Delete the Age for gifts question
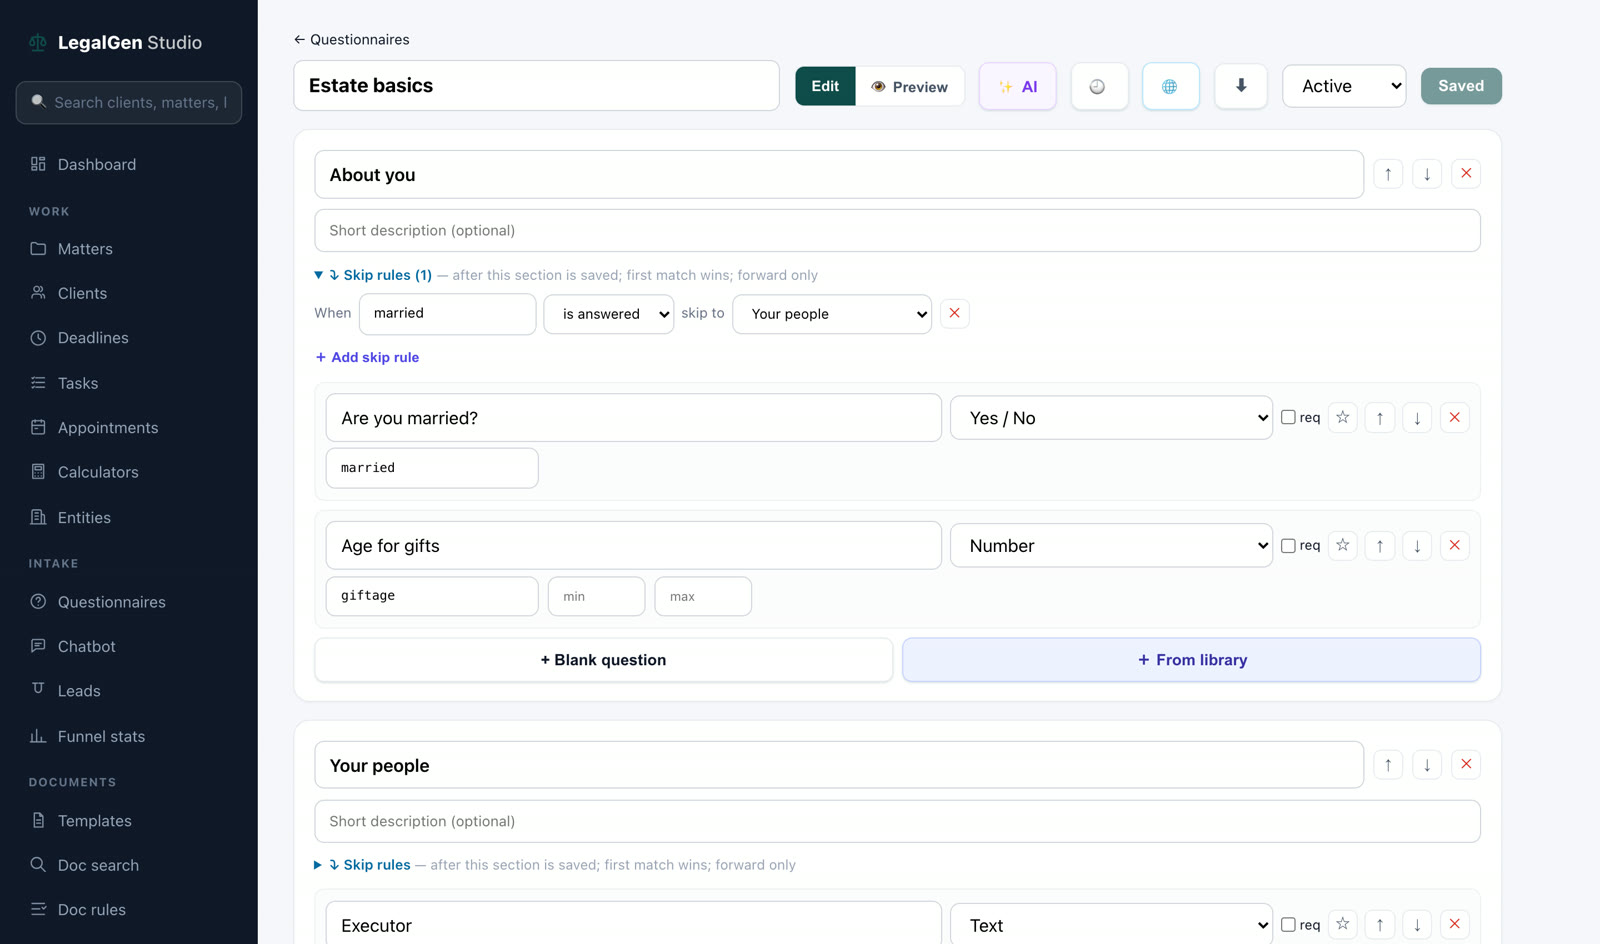 1455,545
